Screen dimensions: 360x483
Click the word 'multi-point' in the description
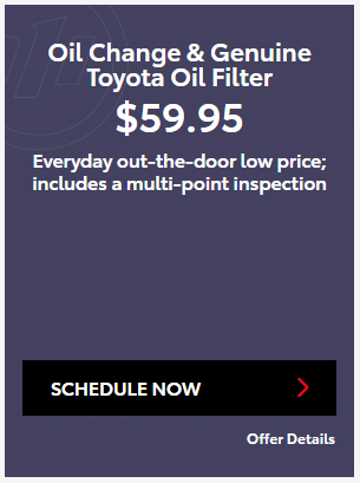[178, 185]
